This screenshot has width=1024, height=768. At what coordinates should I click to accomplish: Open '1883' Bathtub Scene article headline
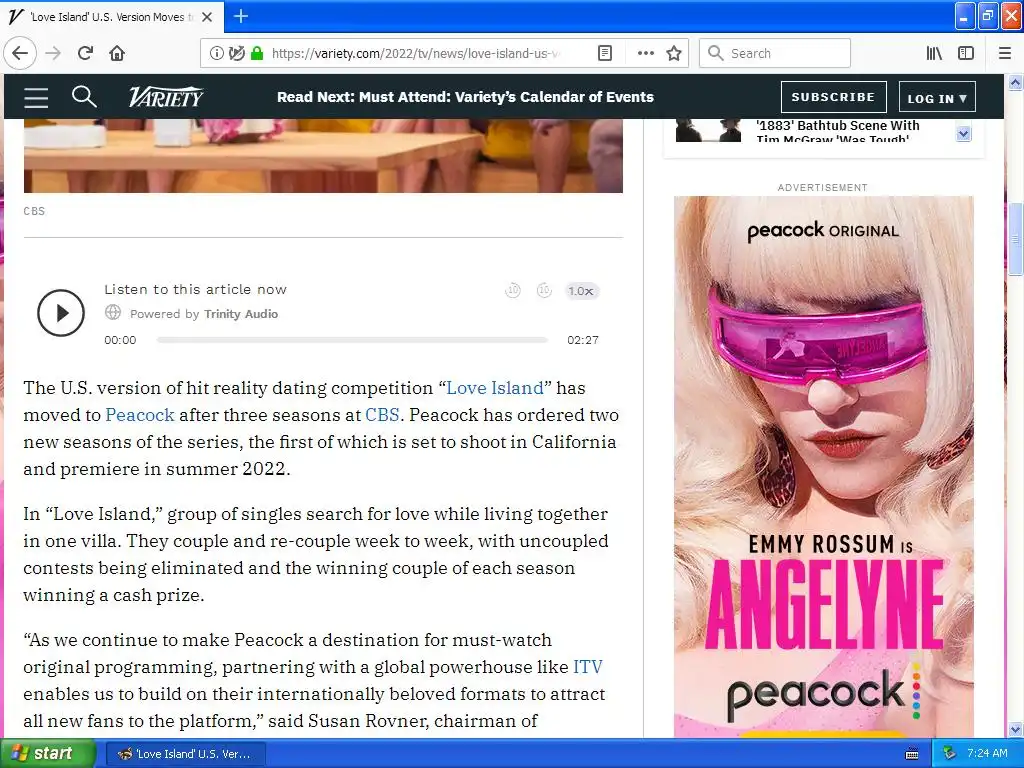coord(838,131)
